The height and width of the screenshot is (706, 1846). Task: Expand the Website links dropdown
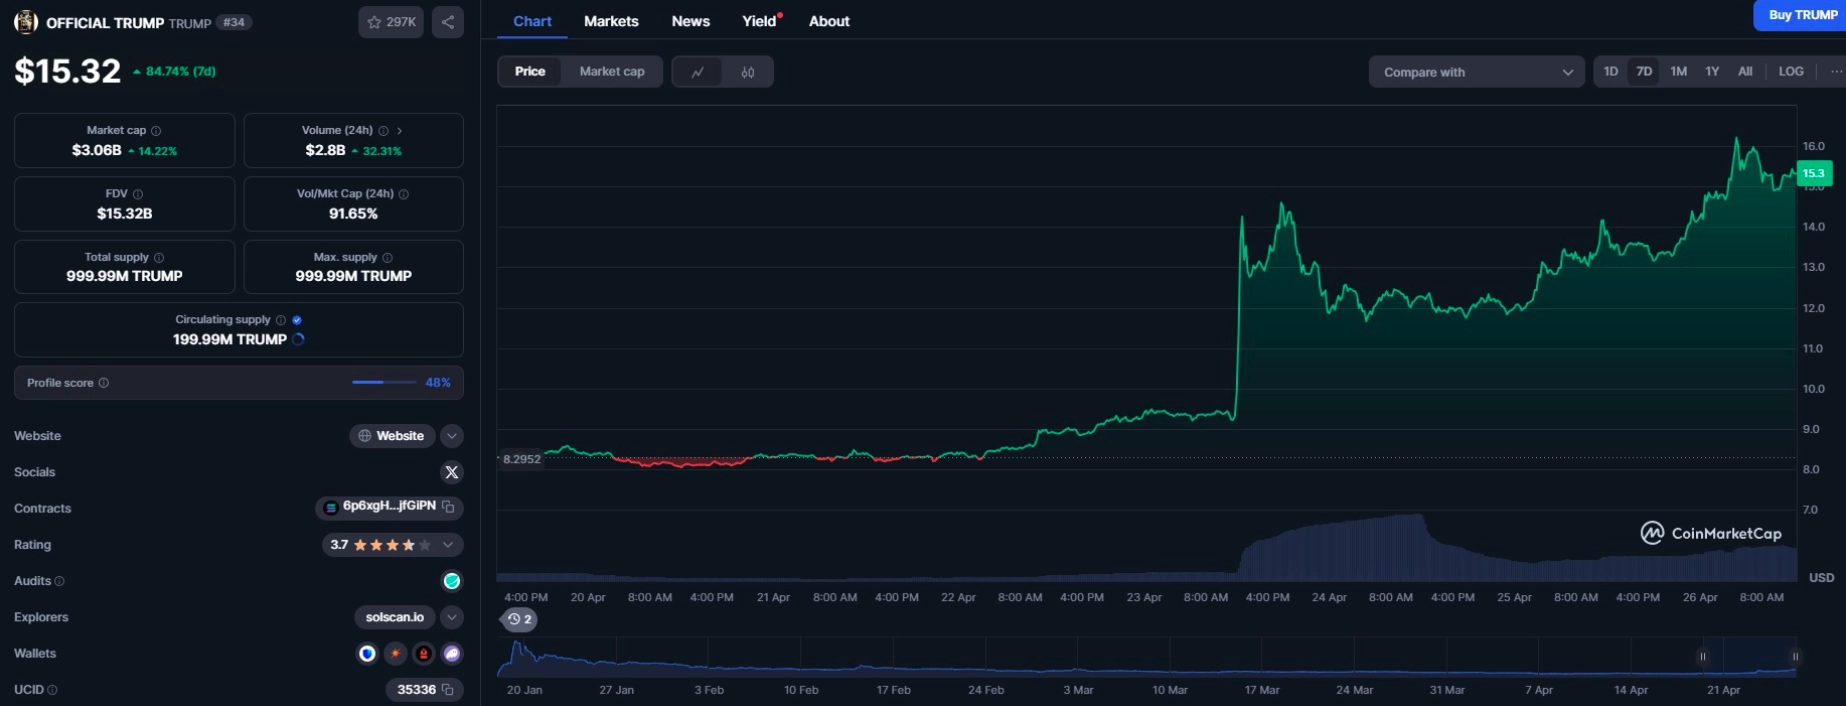[452, 436]
